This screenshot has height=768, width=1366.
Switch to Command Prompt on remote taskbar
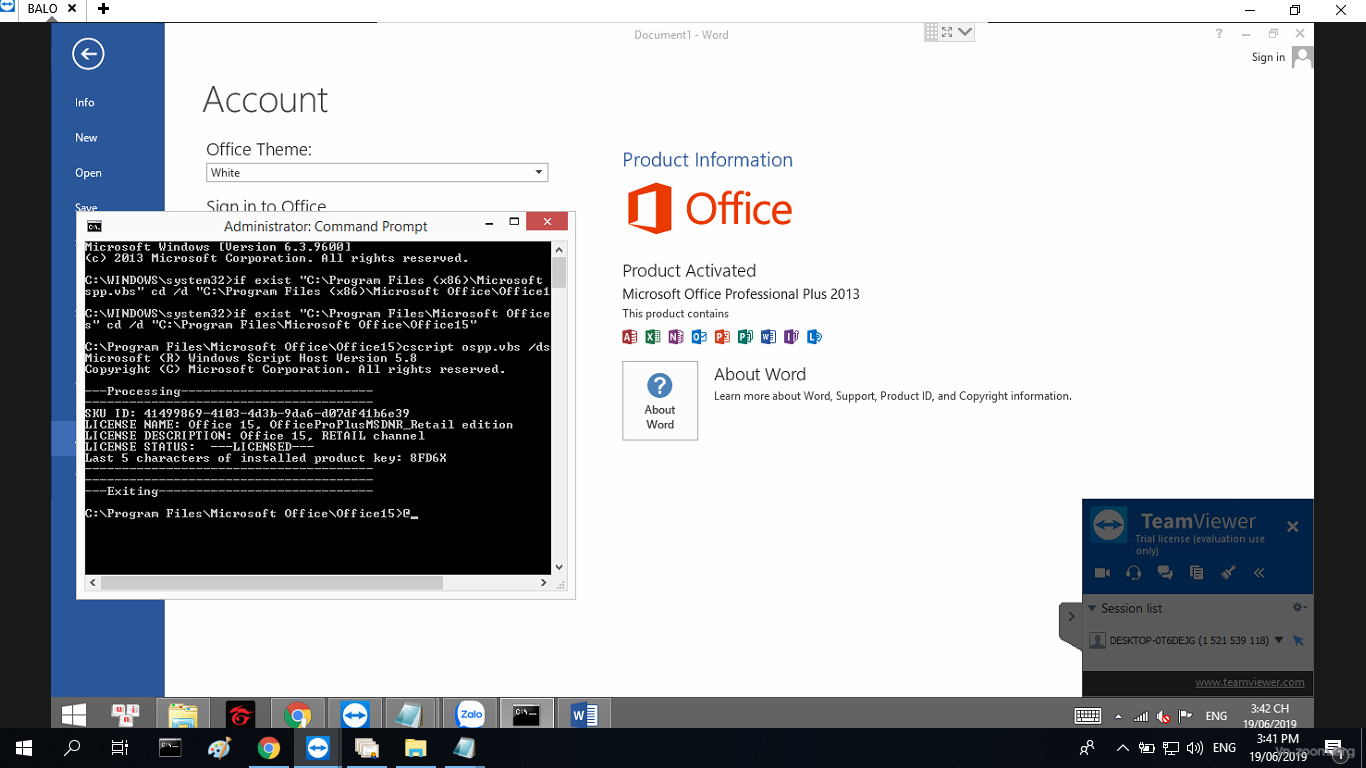pyautogui.click(x=526, y=715)
